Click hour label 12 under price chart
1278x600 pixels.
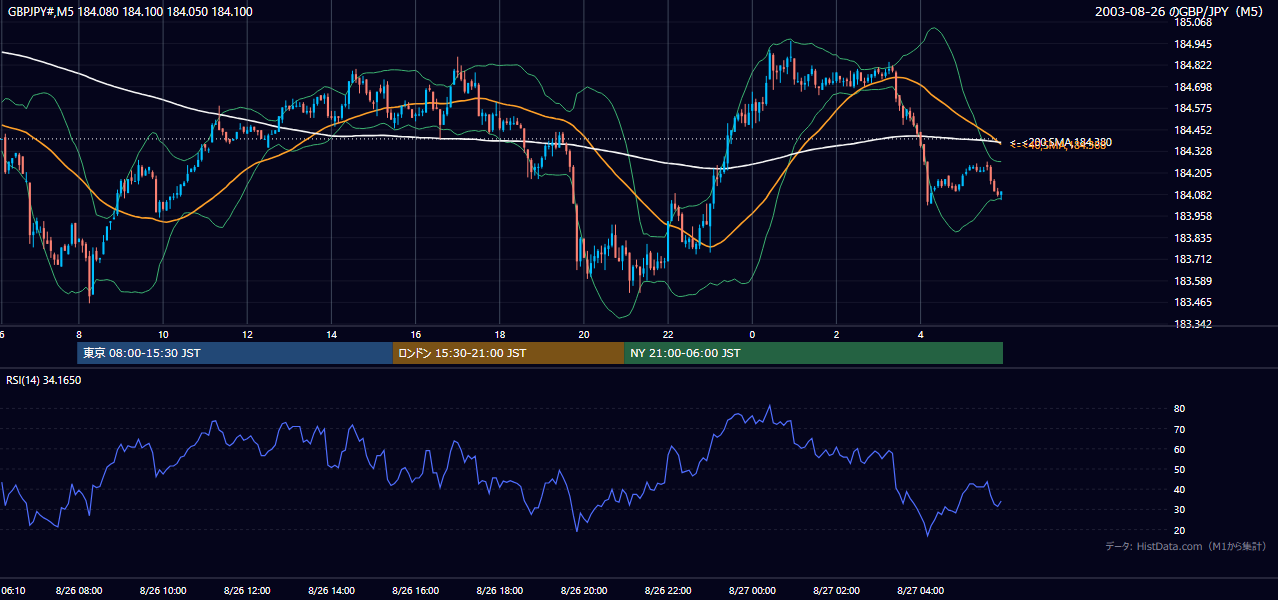(247, 334)
